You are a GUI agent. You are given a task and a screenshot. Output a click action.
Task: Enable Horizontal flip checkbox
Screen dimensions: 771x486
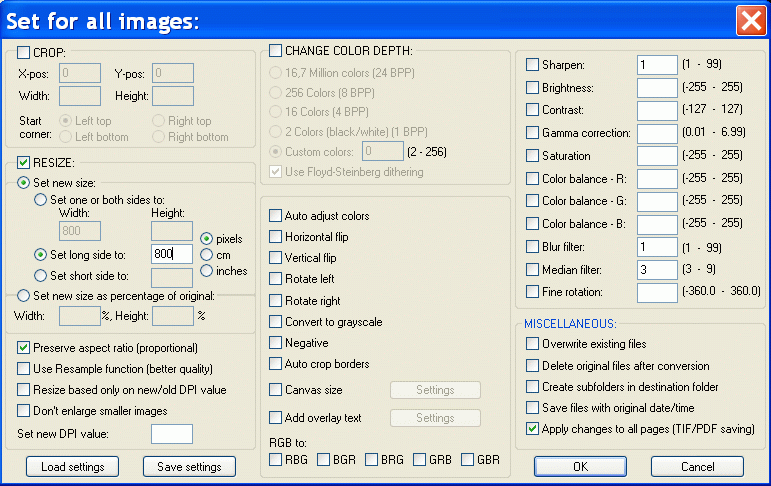point(276,237)
